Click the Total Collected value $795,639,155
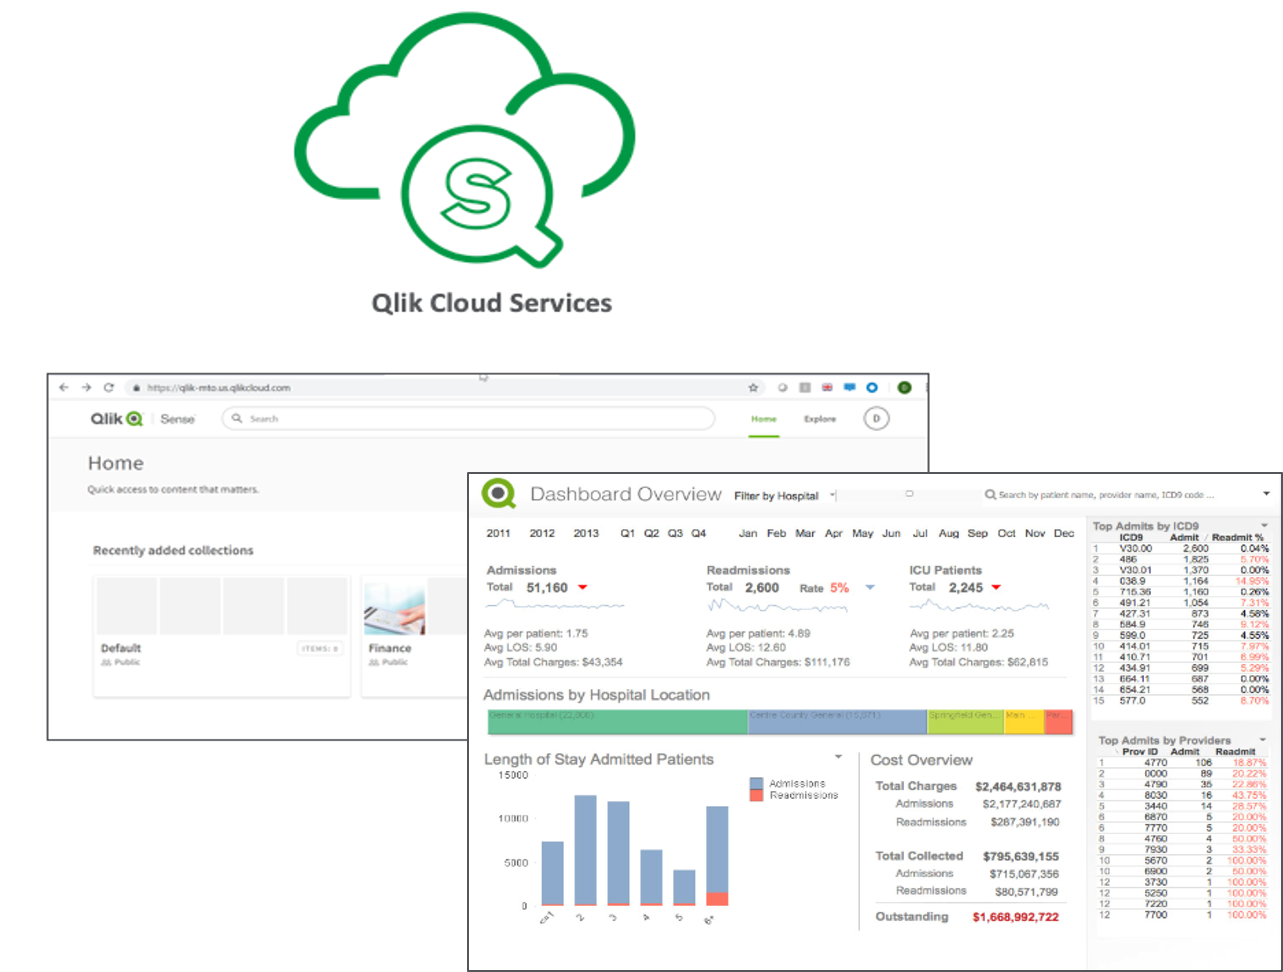 pyautogui.click(x=1019, y=857)
